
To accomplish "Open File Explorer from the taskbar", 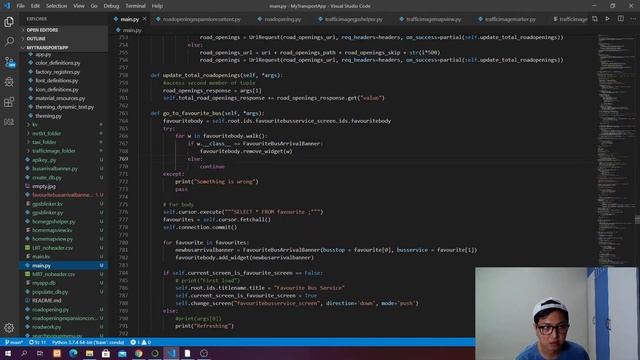I will pyautogui.click(x=89, y=353).
